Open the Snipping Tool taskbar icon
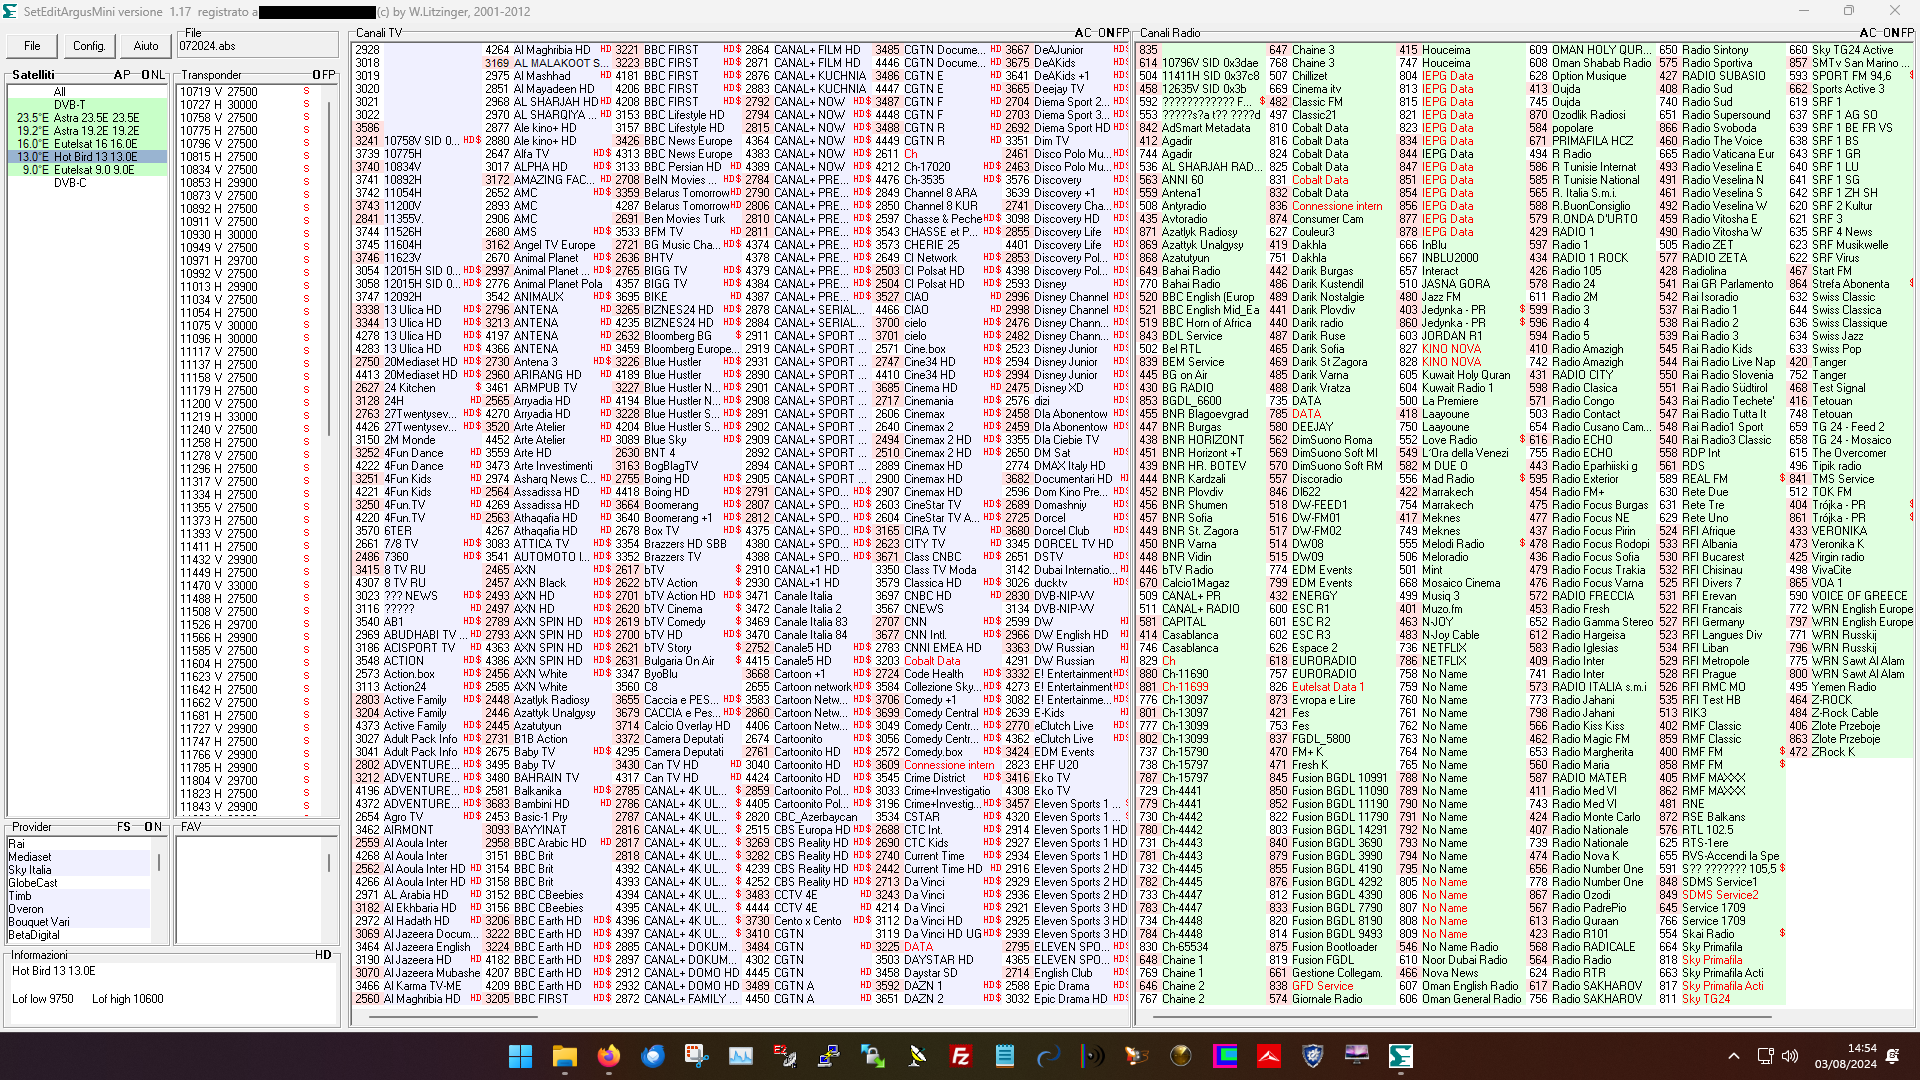 (696, 1055)
